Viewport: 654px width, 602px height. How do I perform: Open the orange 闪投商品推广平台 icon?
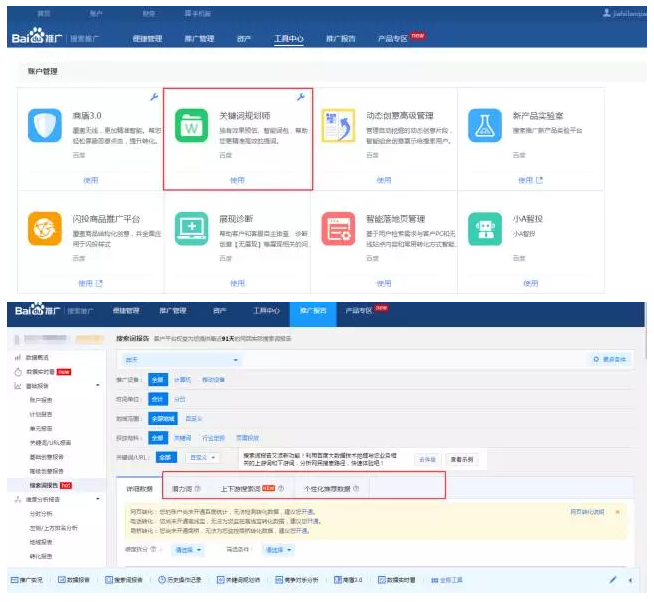(45, 229)
